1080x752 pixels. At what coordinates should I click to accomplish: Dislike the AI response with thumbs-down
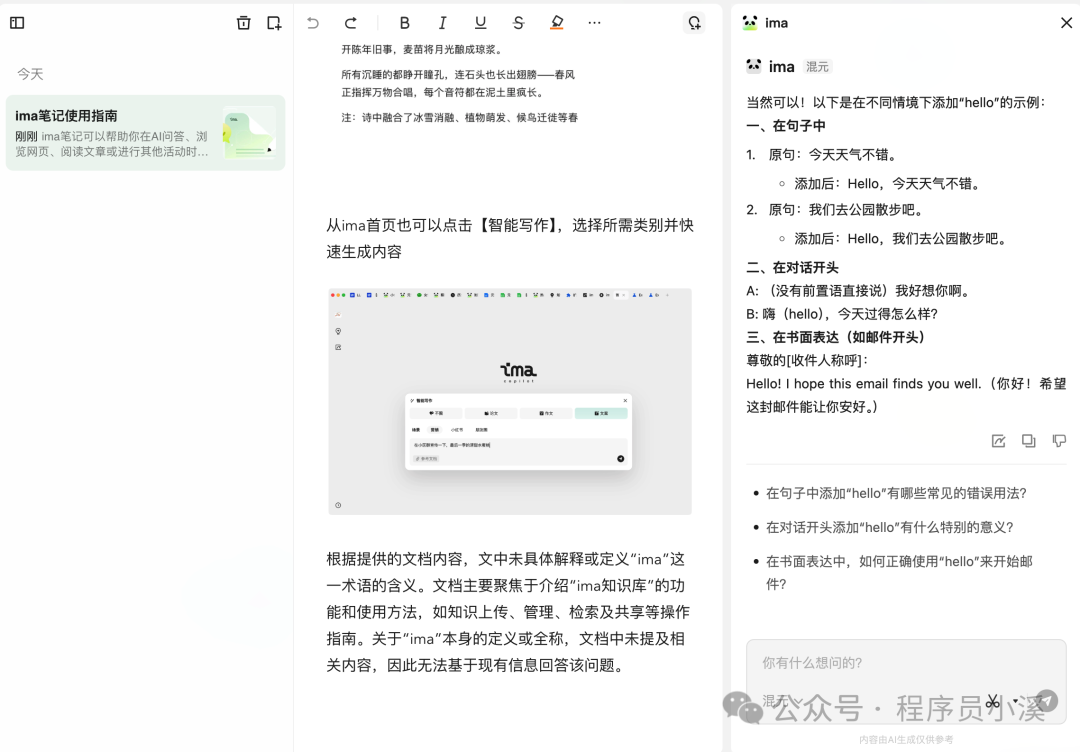(1058, 440)
